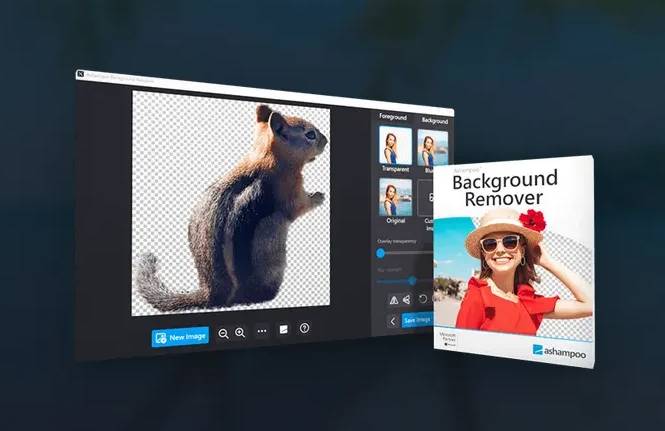
Task: Select the Original background thumbnail
Action: pos(395,197)
